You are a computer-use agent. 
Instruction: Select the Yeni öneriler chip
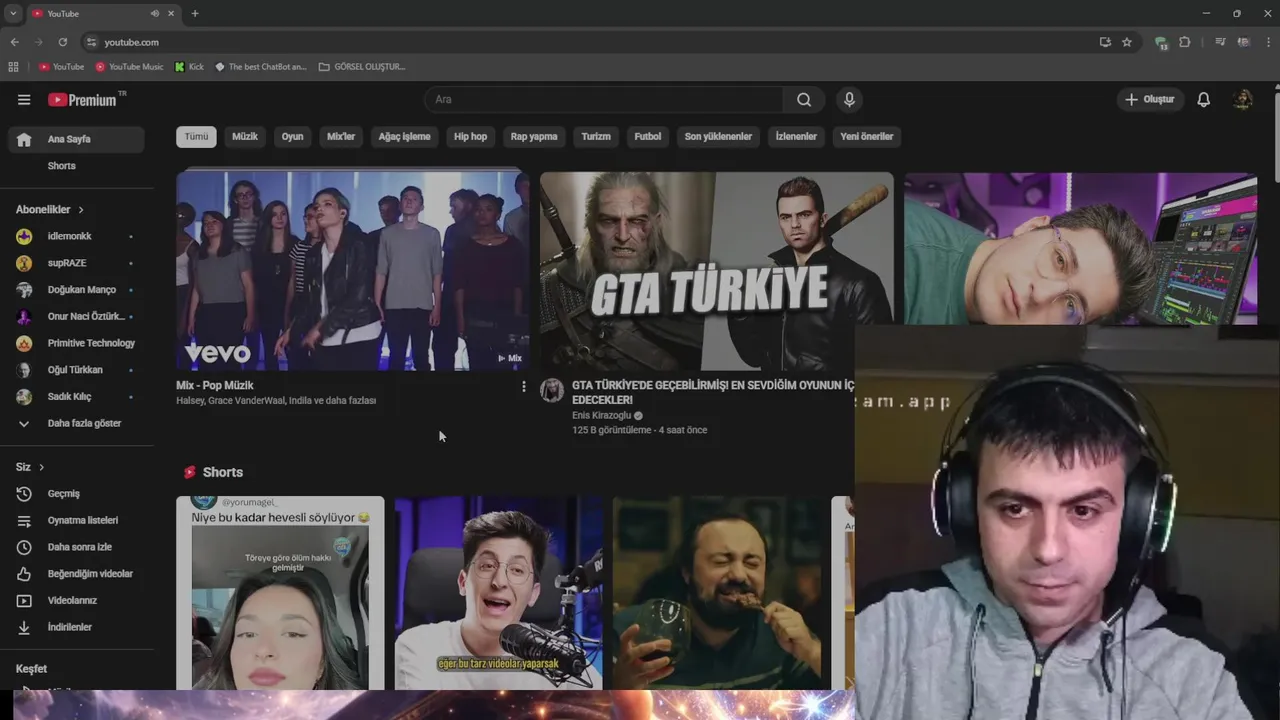click(867, 136)
